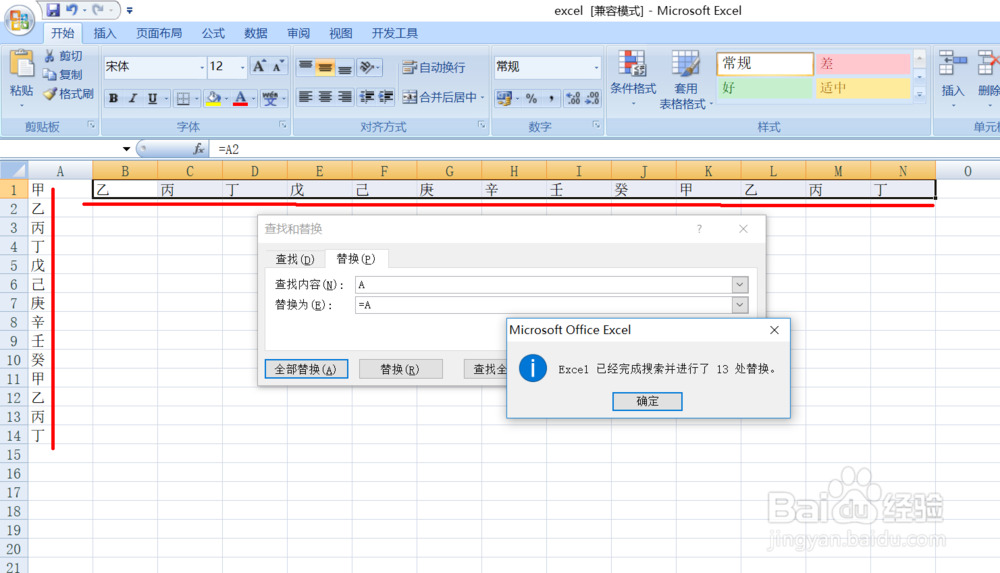Increase decimal places
The height and width of the screenshot is (573, 1000).
coord(573,98)
